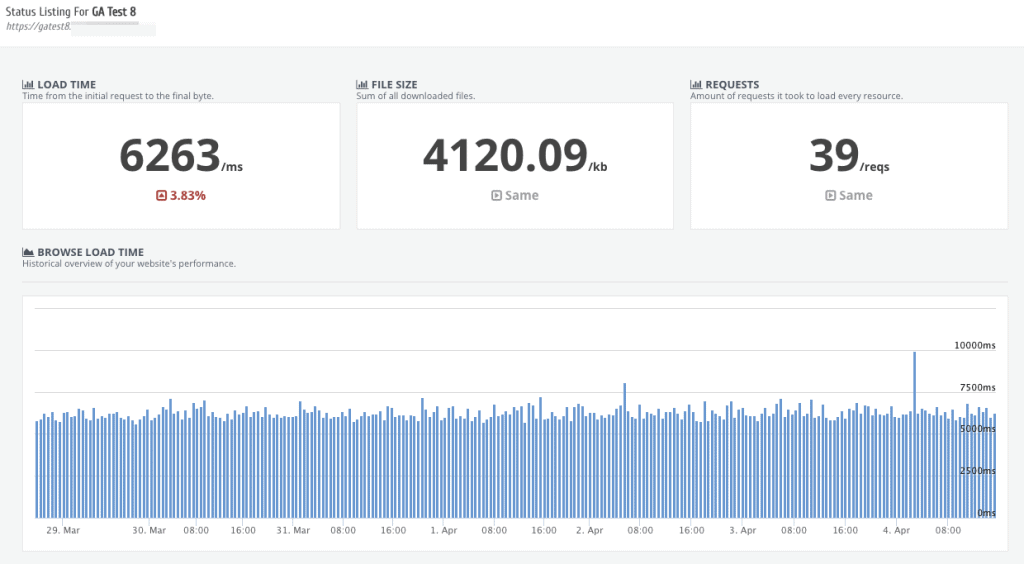Click the tallest bar spike near 4. Apr
Screen dimensions: 1024x564
(x=914, y=435)
